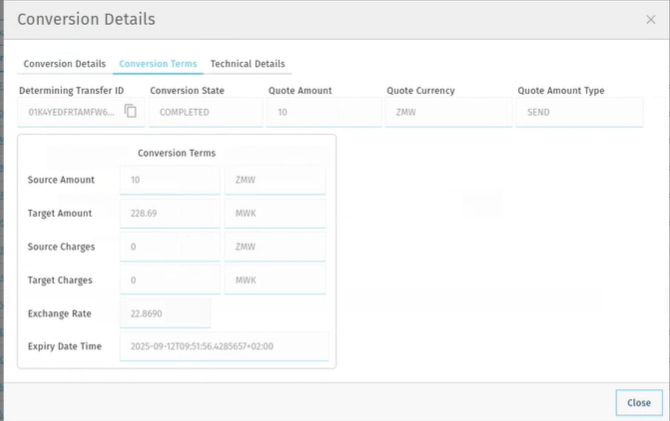Select the Source Charges ZMW currency field

click(276, 246)
